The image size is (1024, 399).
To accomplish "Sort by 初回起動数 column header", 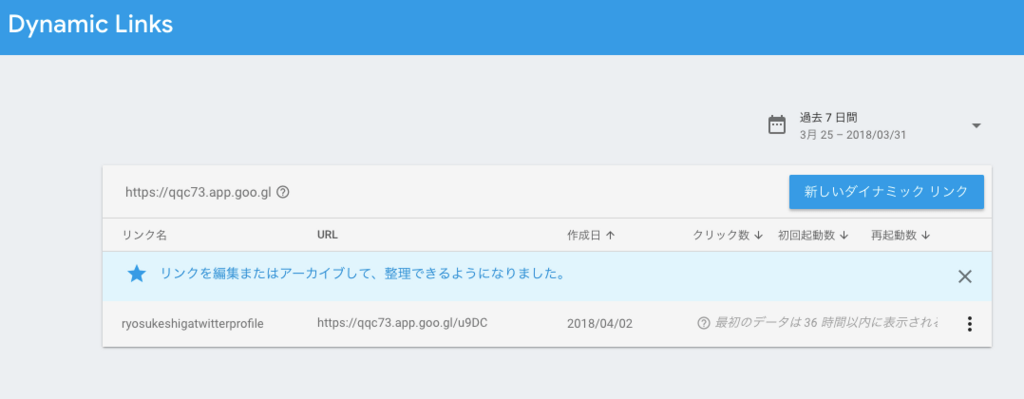I will click(813, 236).
